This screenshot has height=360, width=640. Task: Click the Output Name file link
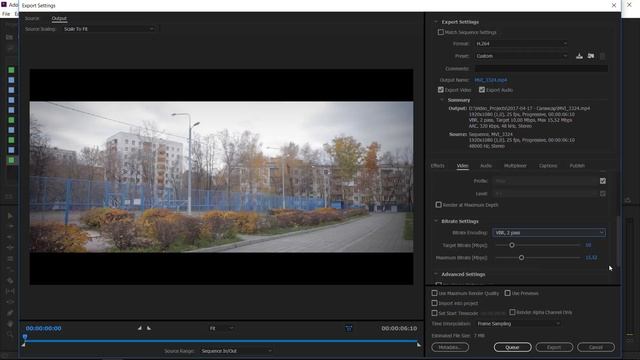[491, 80]
